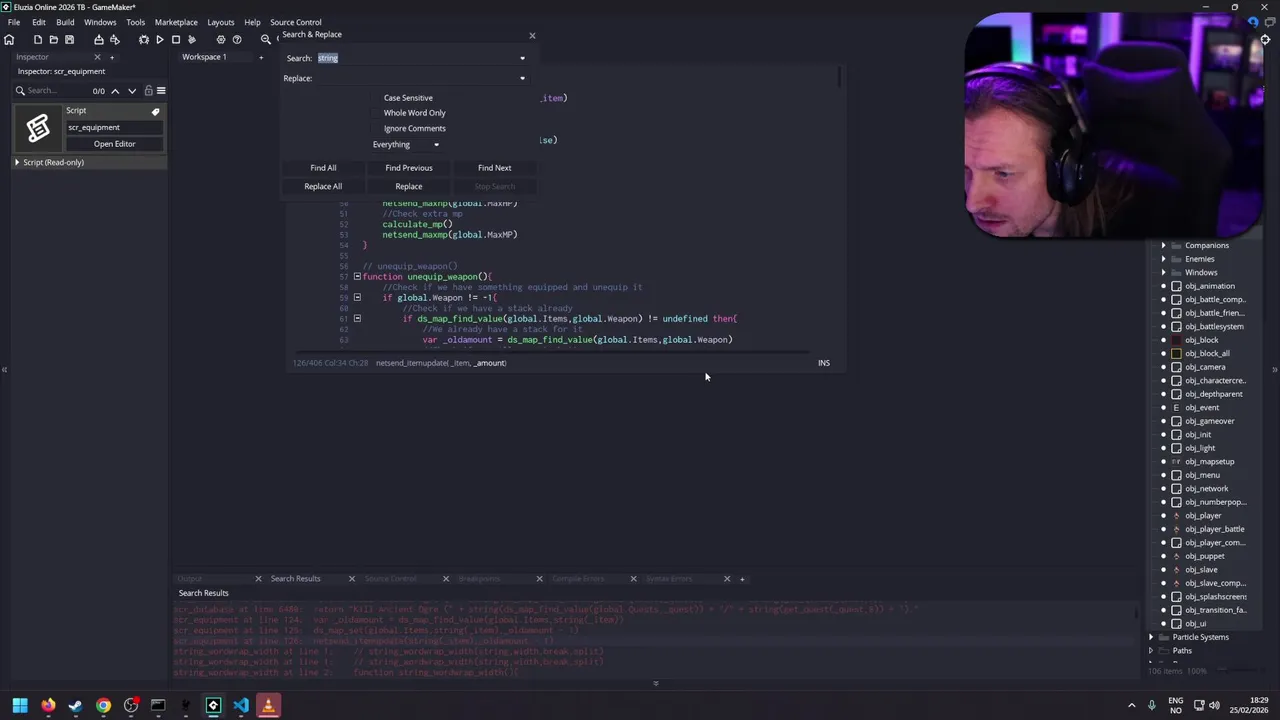Open the Build menu
Viewport: 1280px width, 720px height.
65,22
